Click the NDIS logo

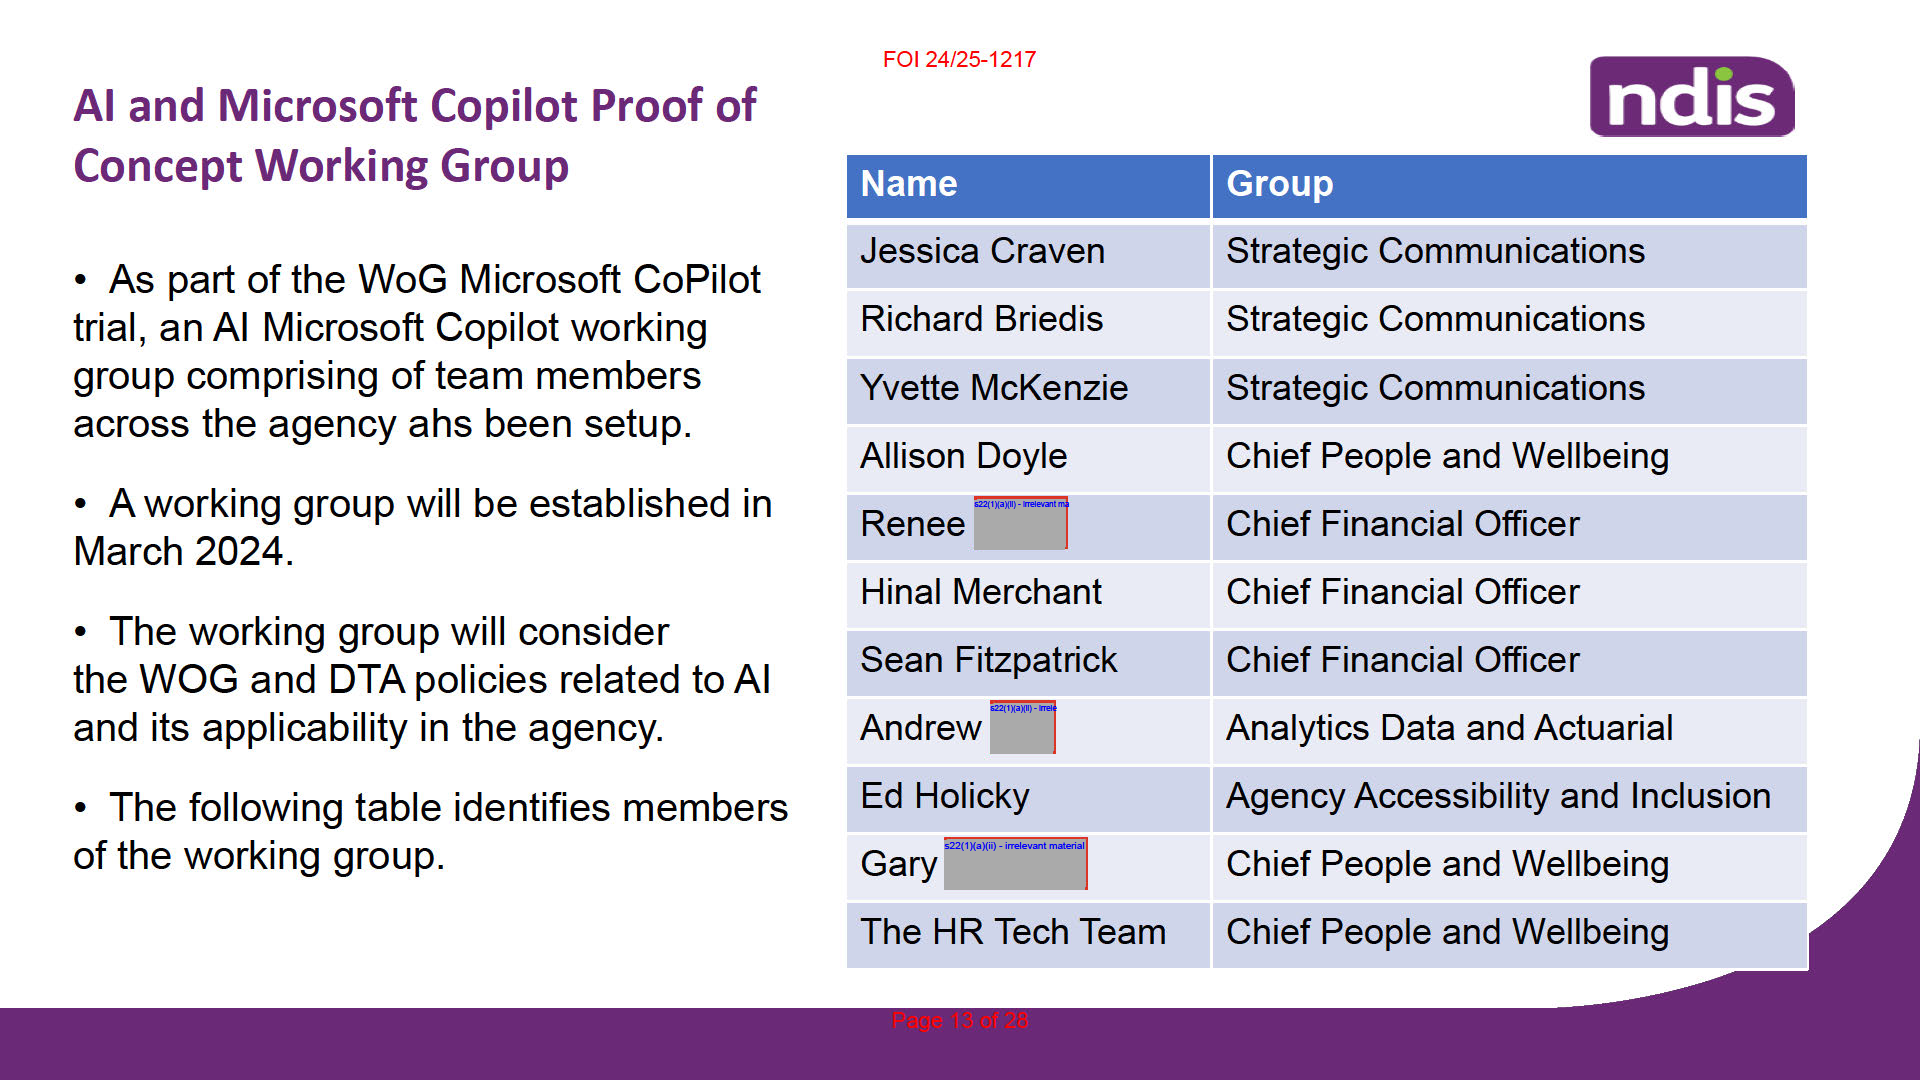[x=1692, y=96]
